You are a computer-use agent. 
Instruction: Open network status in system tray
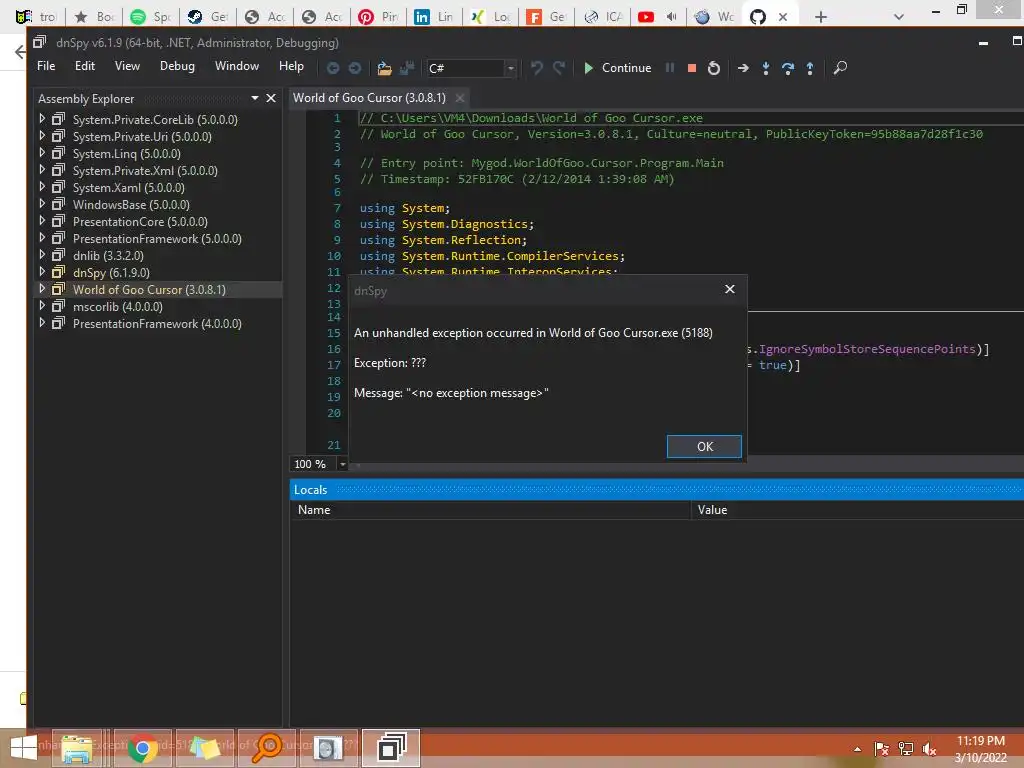[x=906, y=749]
